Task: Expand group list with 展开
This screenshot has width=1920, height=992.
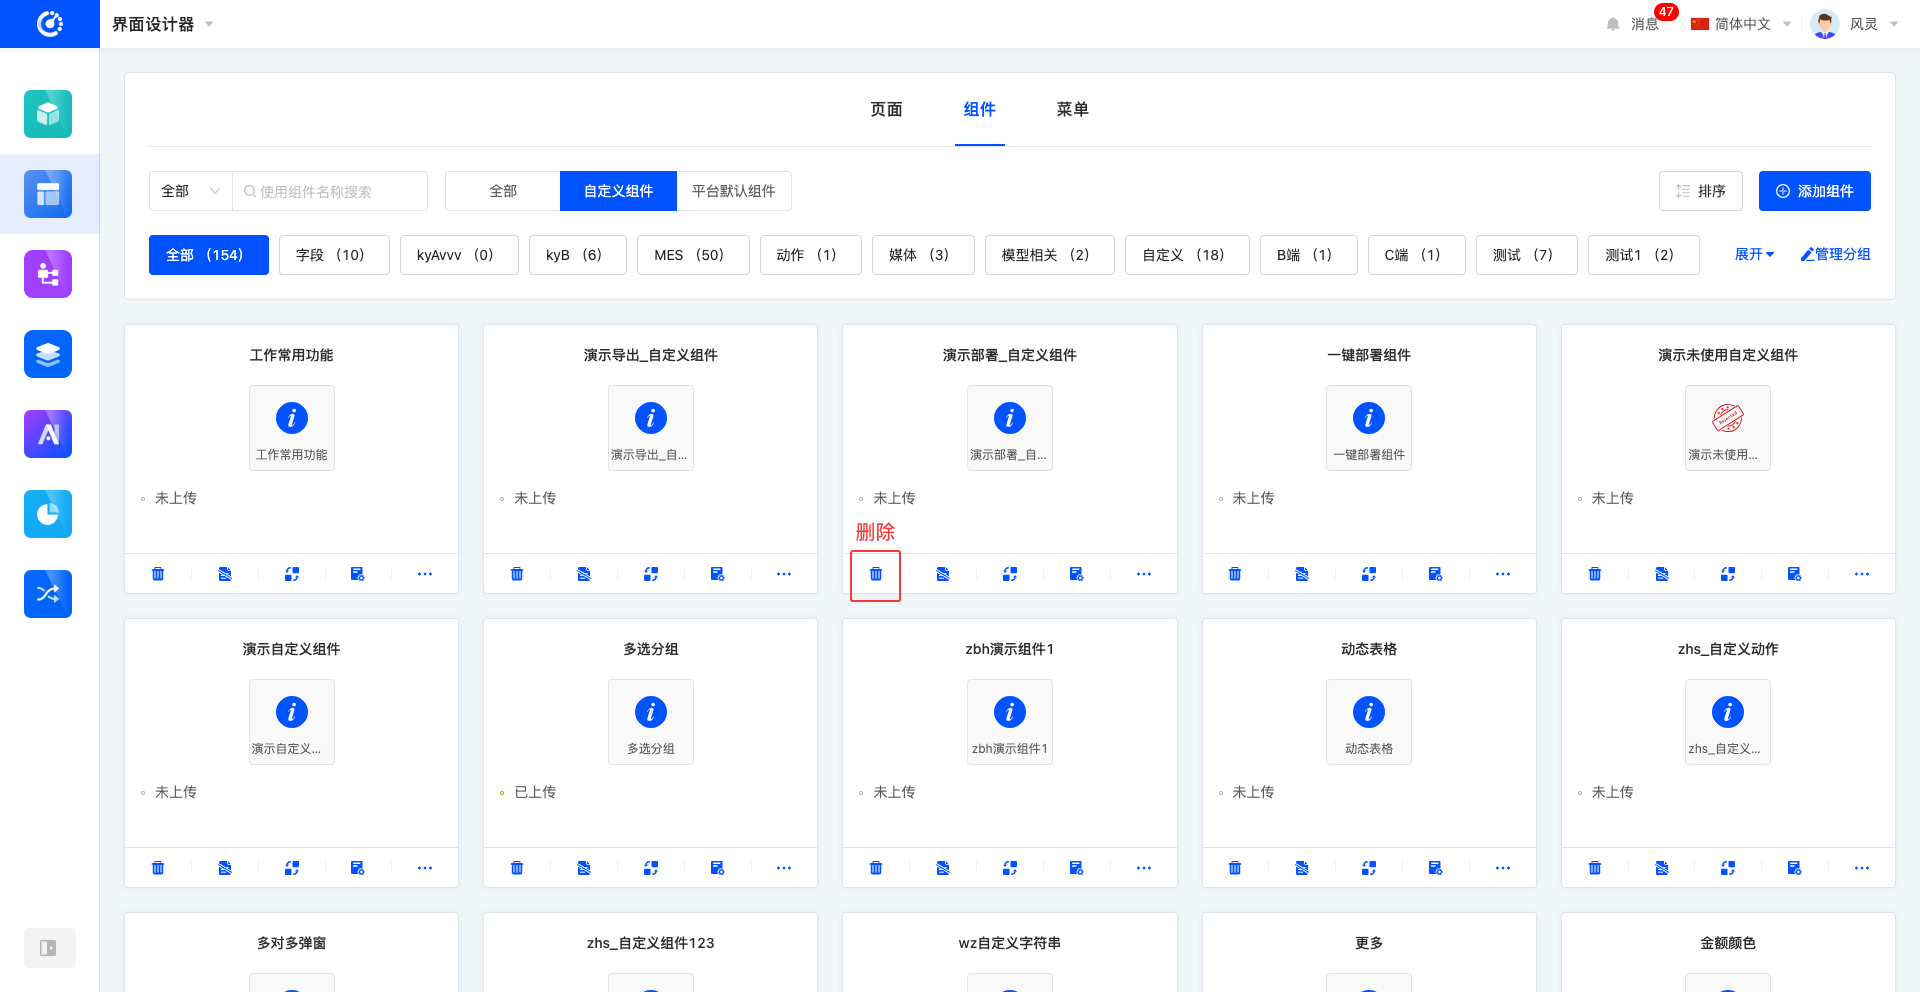Action: [x=1754, y=254]
